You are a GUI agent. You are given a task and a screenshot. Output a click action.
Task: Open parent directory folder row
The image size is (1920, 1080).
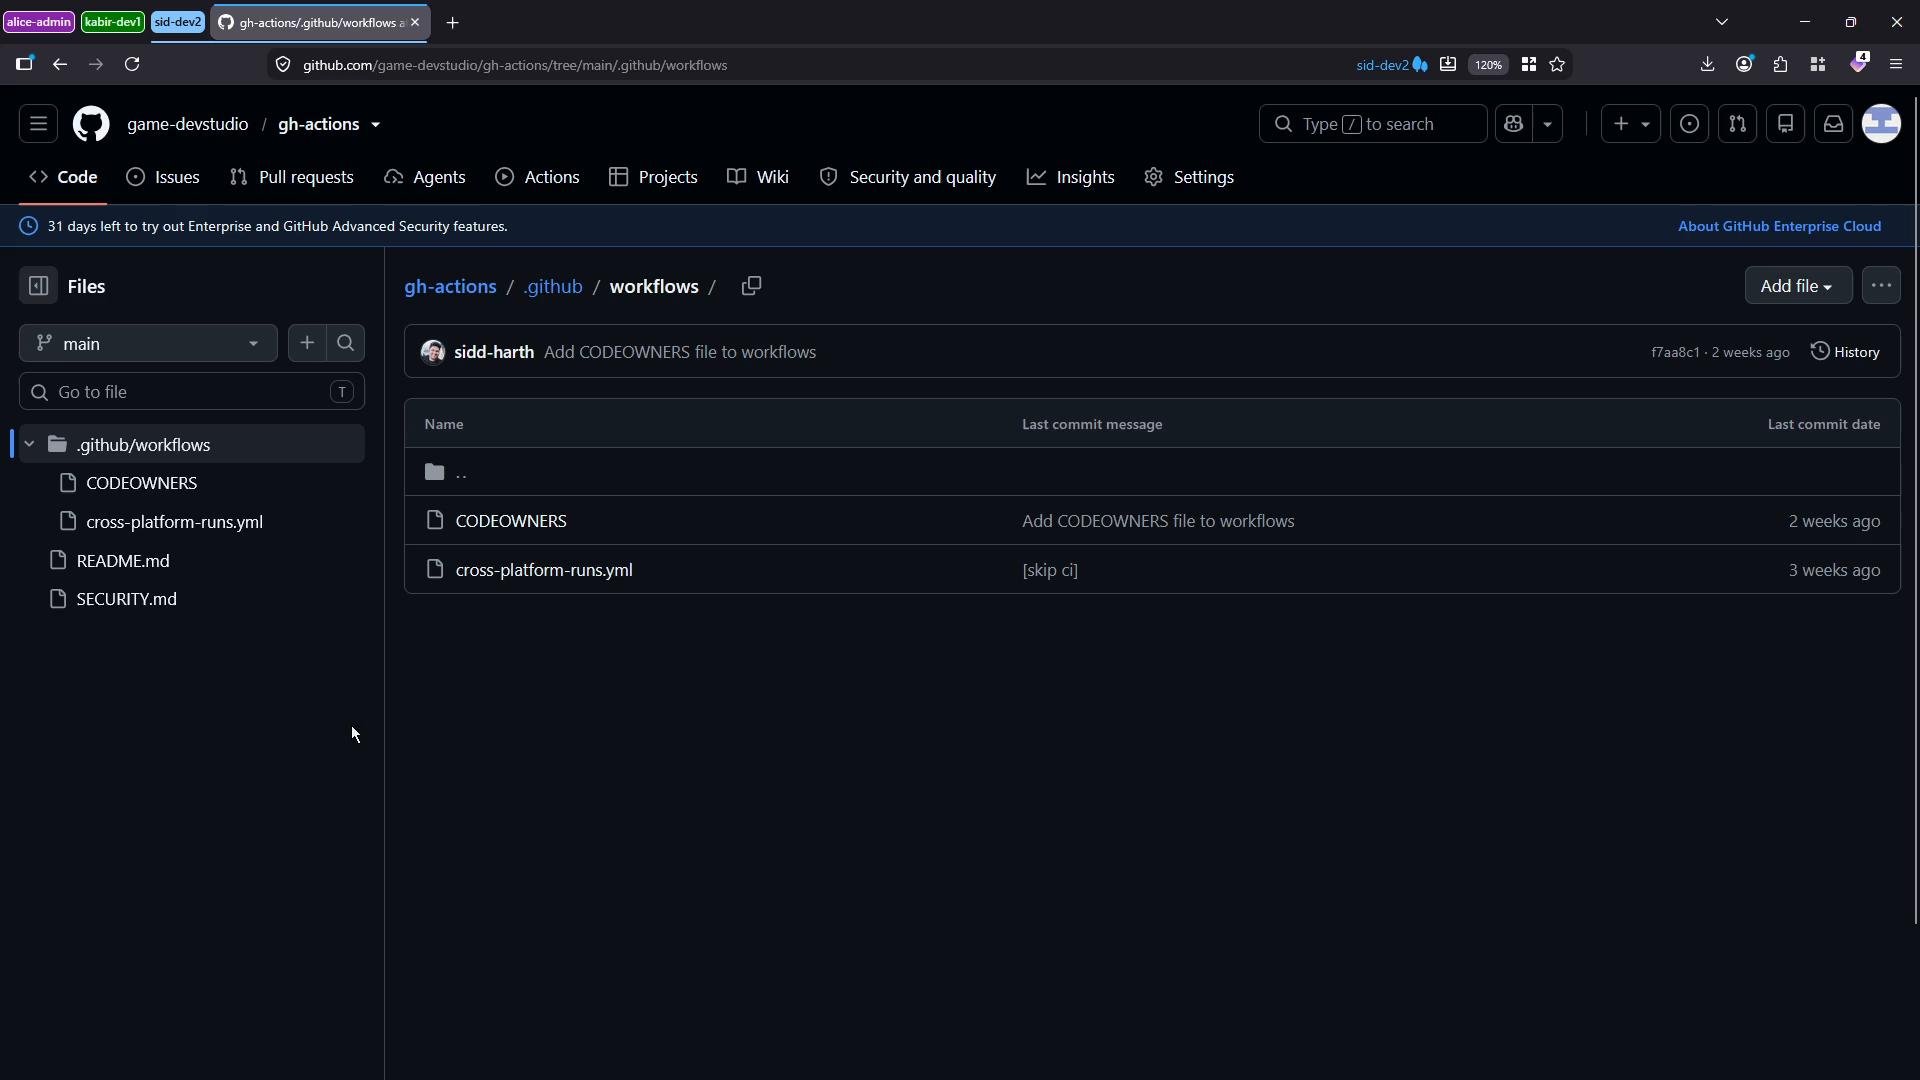coord(1152,472)
